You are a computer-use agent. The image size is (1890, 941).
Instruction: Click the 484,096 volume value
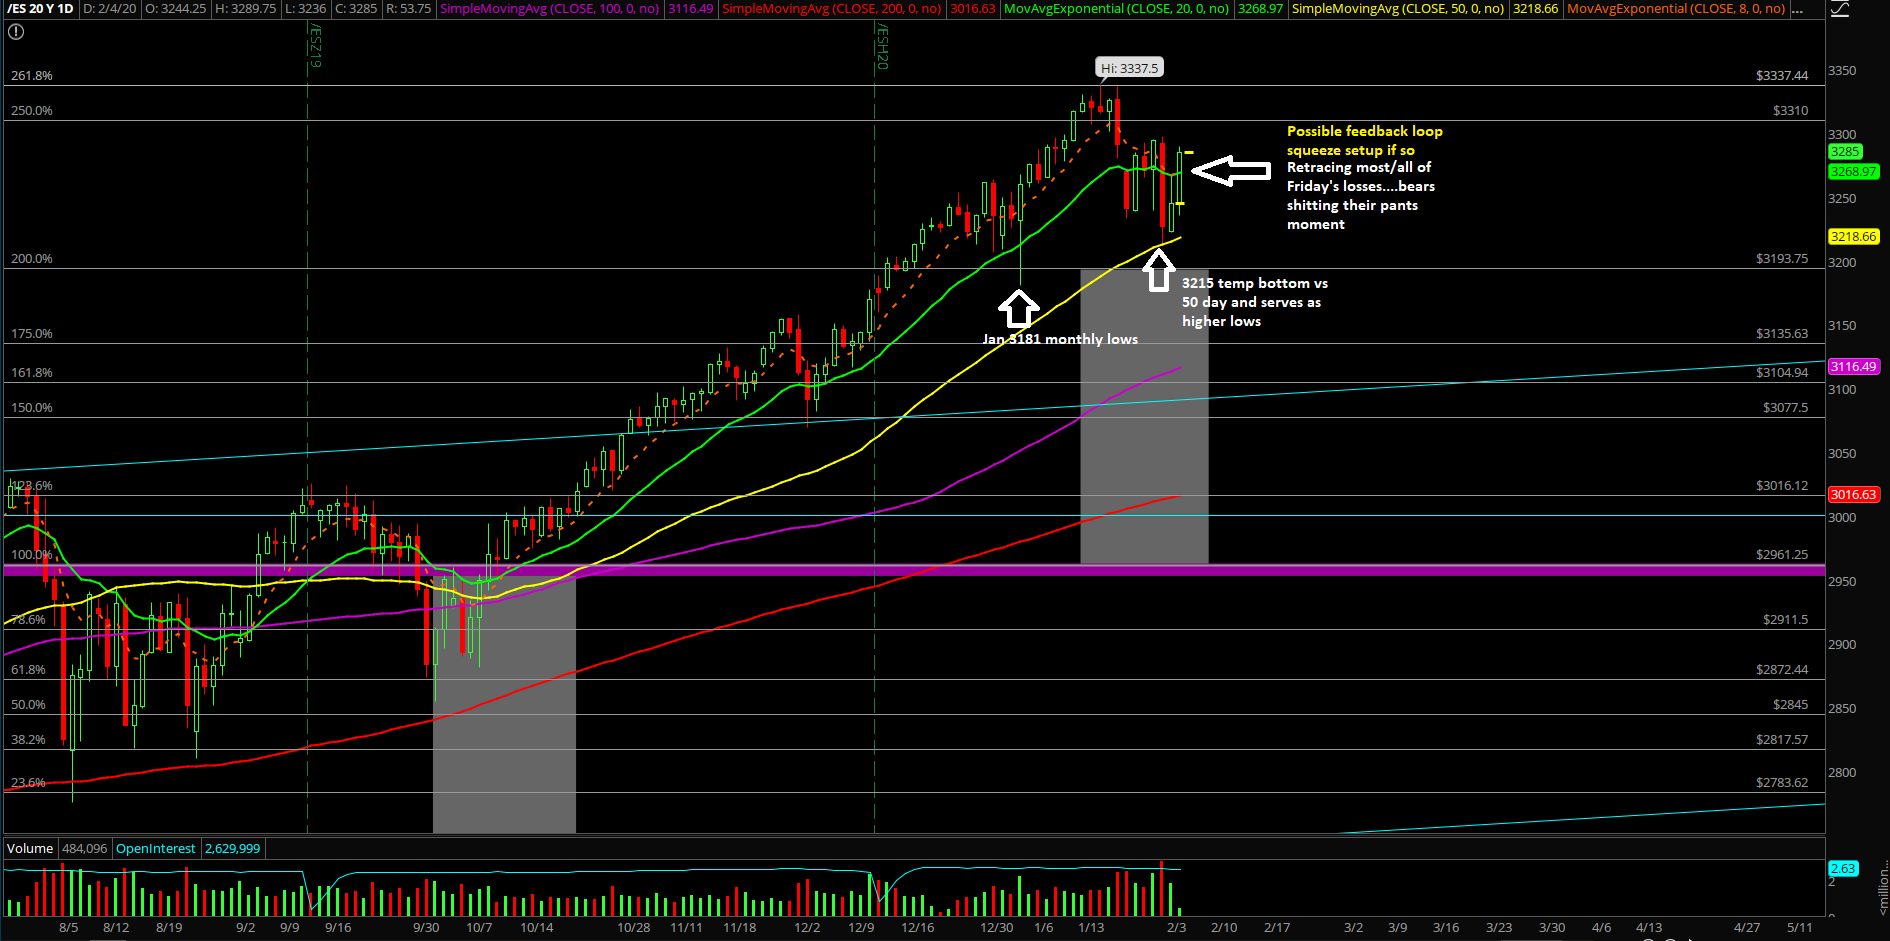tap(84, 848)
